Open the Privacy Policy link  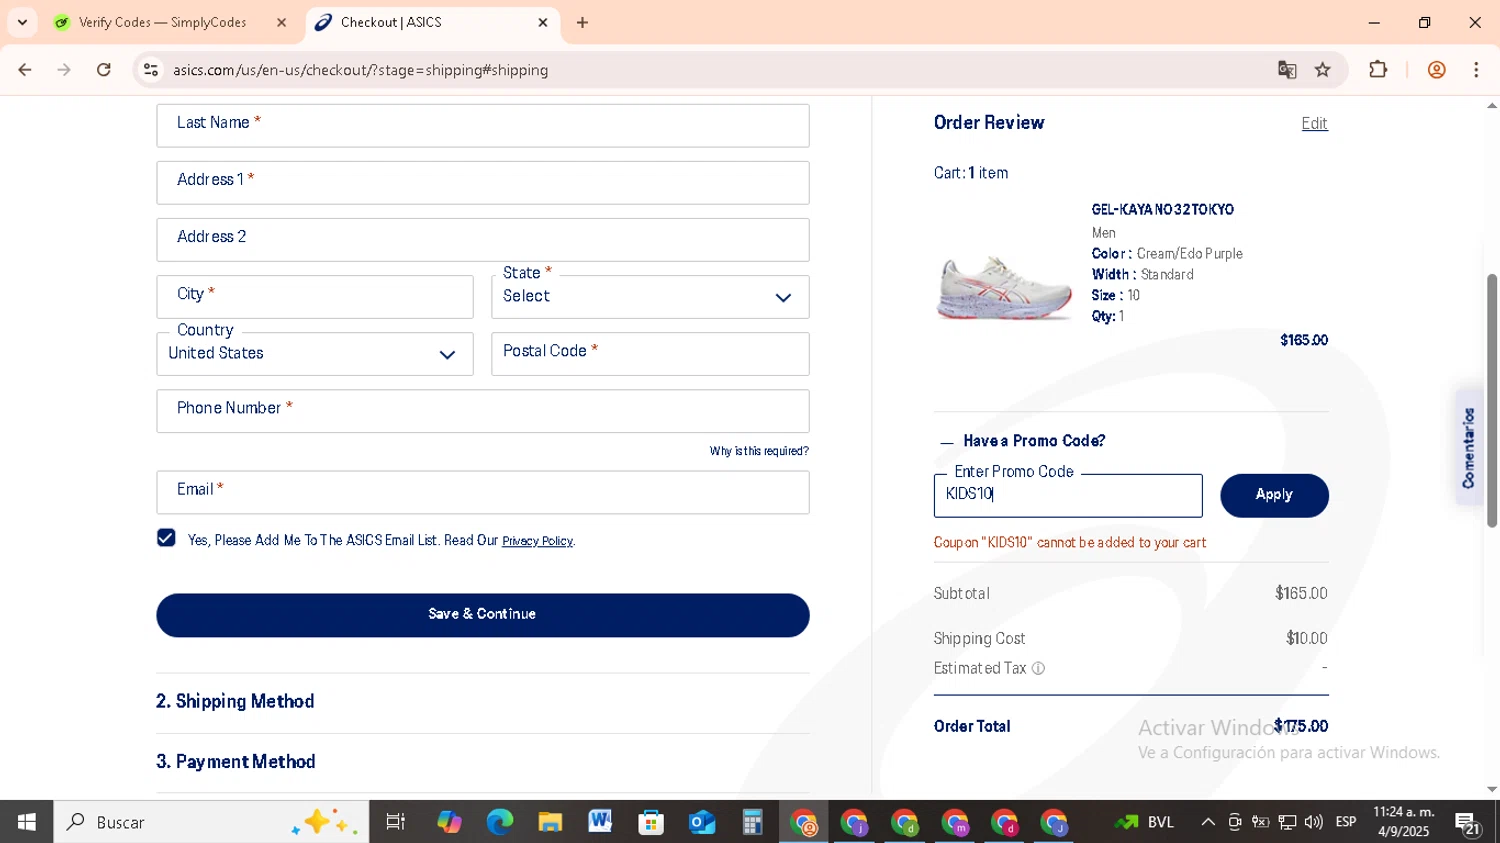[x=537, y=541]
